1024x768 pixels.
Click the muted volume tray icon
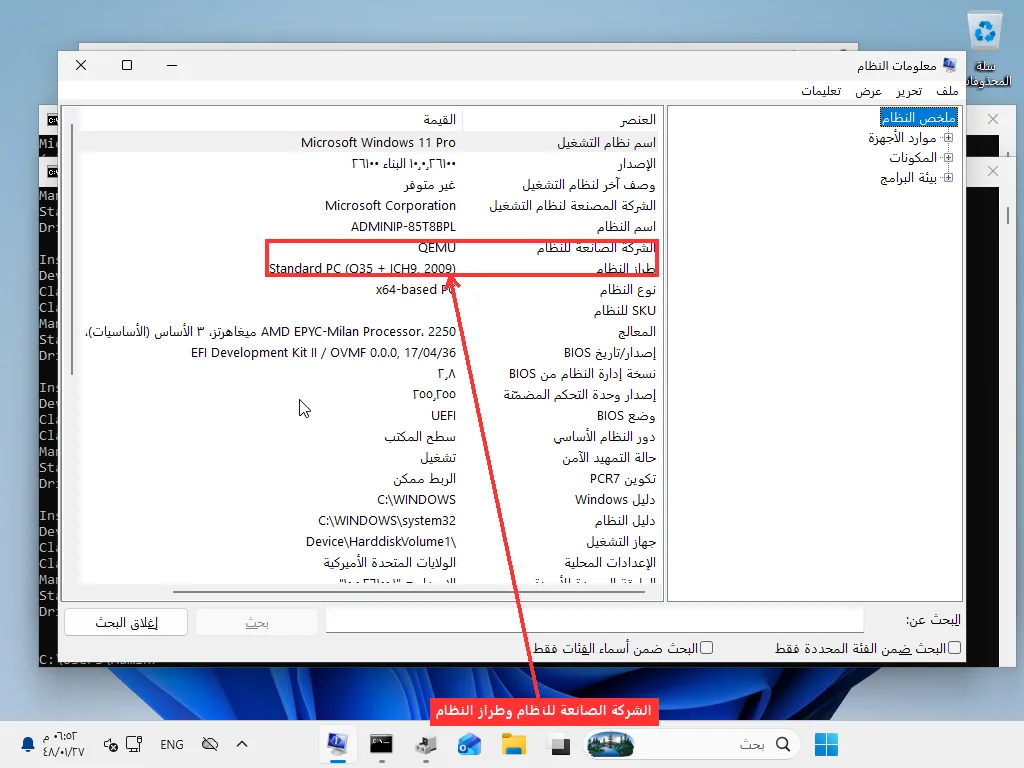111,744
